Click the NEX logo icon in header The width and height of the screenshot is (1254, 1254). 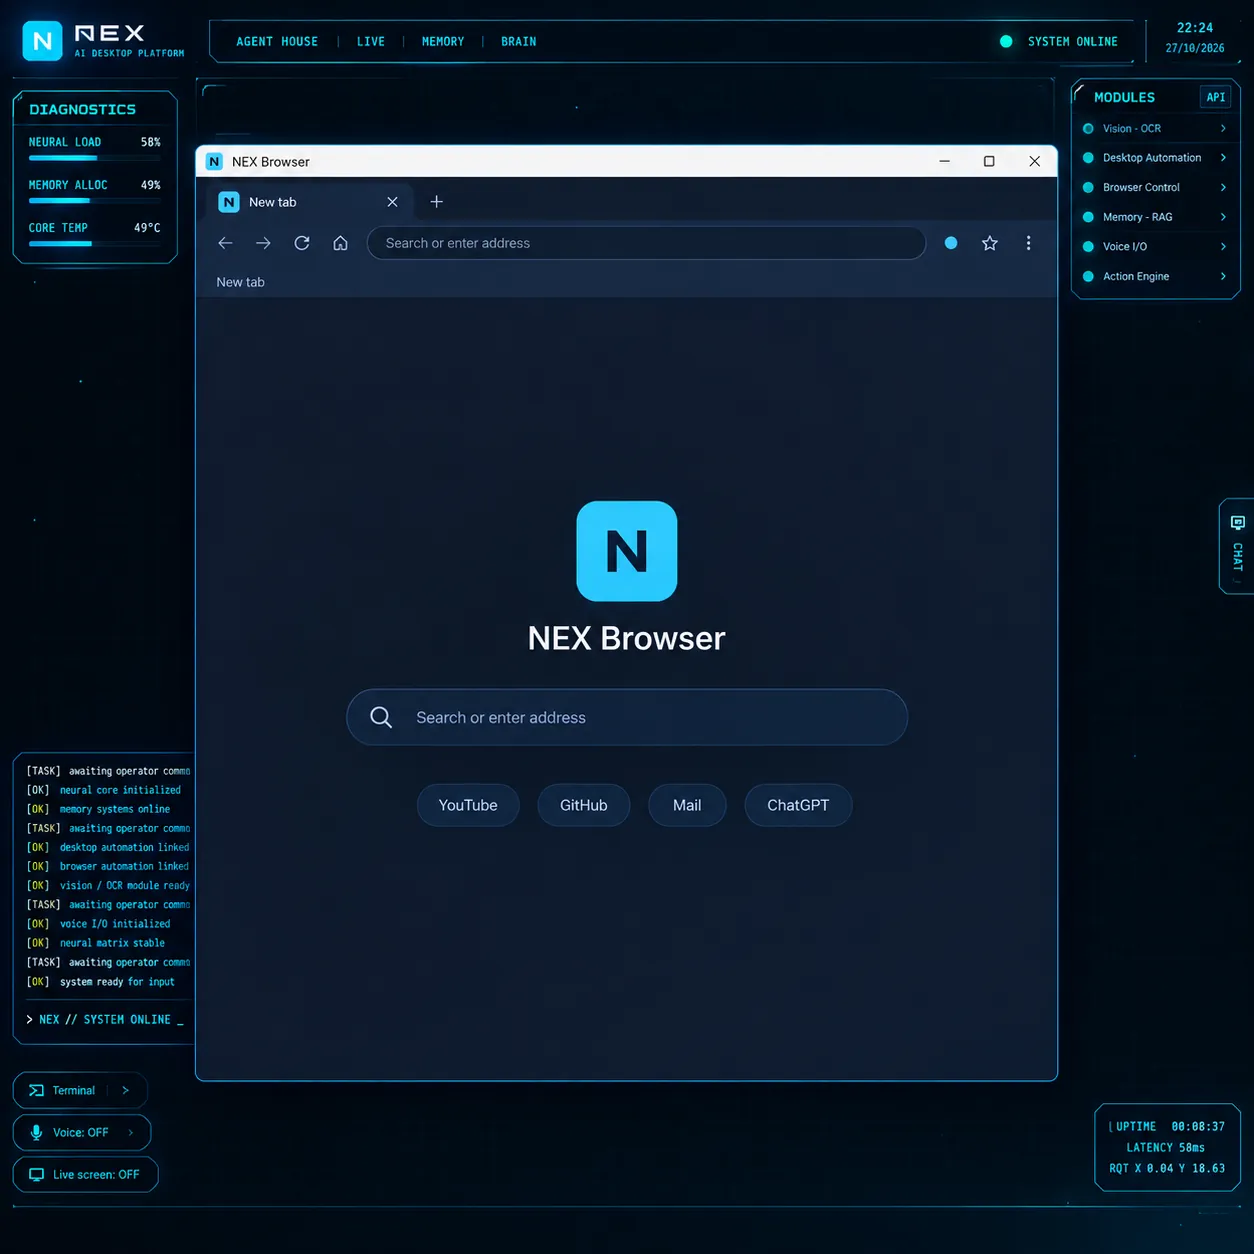coord(42,41)
